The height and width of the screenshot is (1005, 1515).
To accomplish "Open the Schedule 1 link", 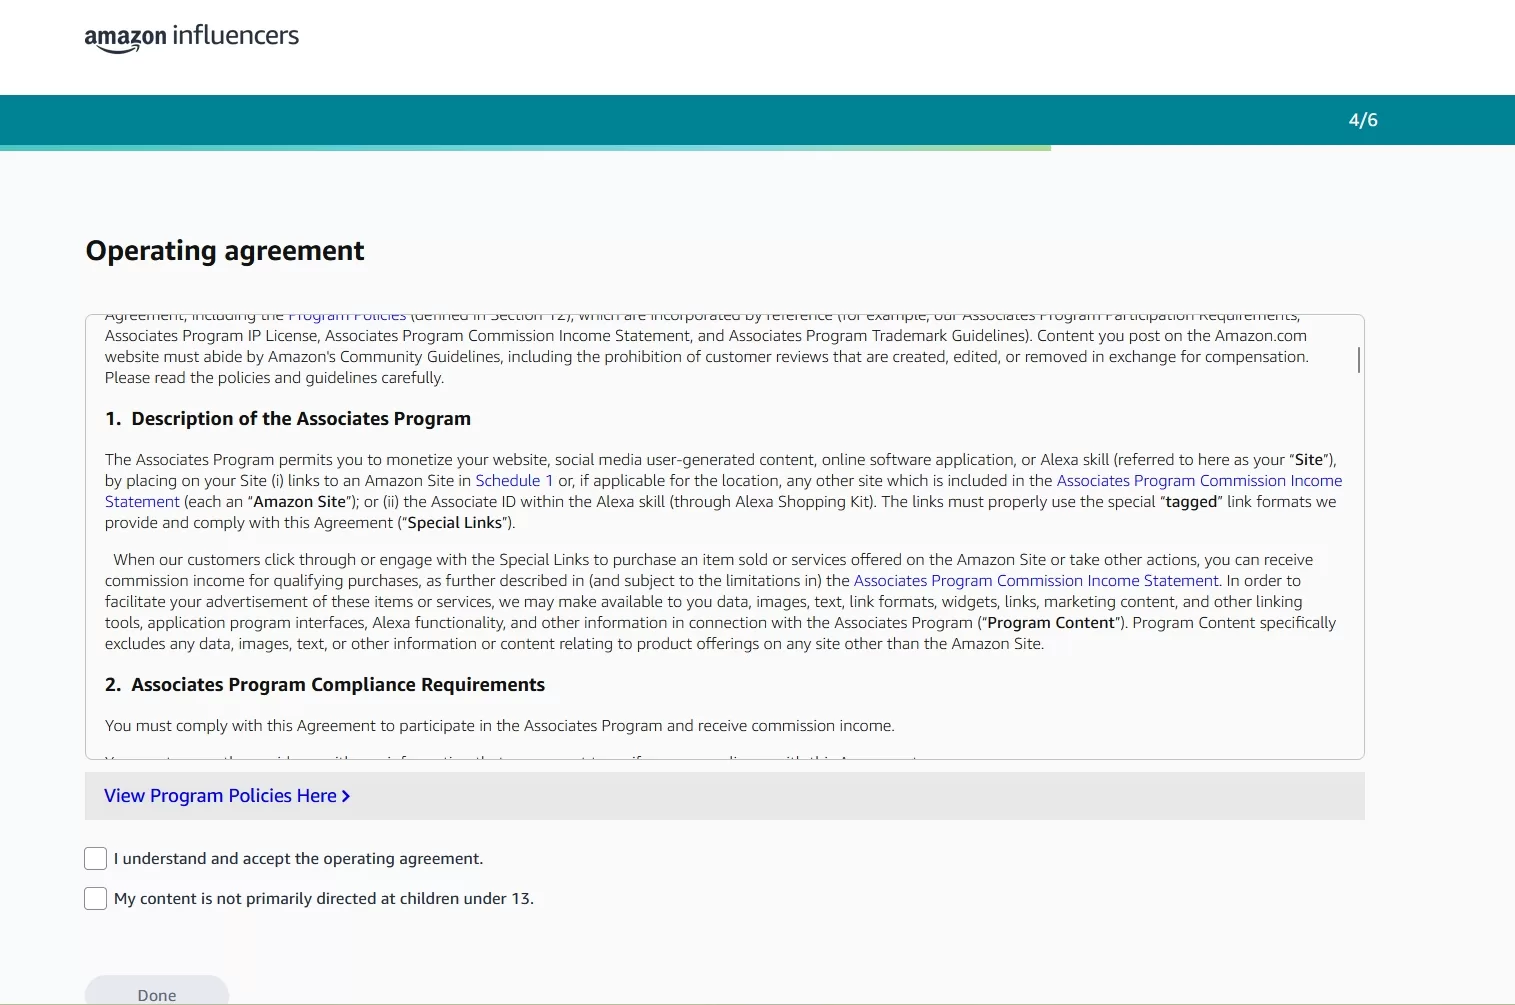I will click(x=514, y=481).
